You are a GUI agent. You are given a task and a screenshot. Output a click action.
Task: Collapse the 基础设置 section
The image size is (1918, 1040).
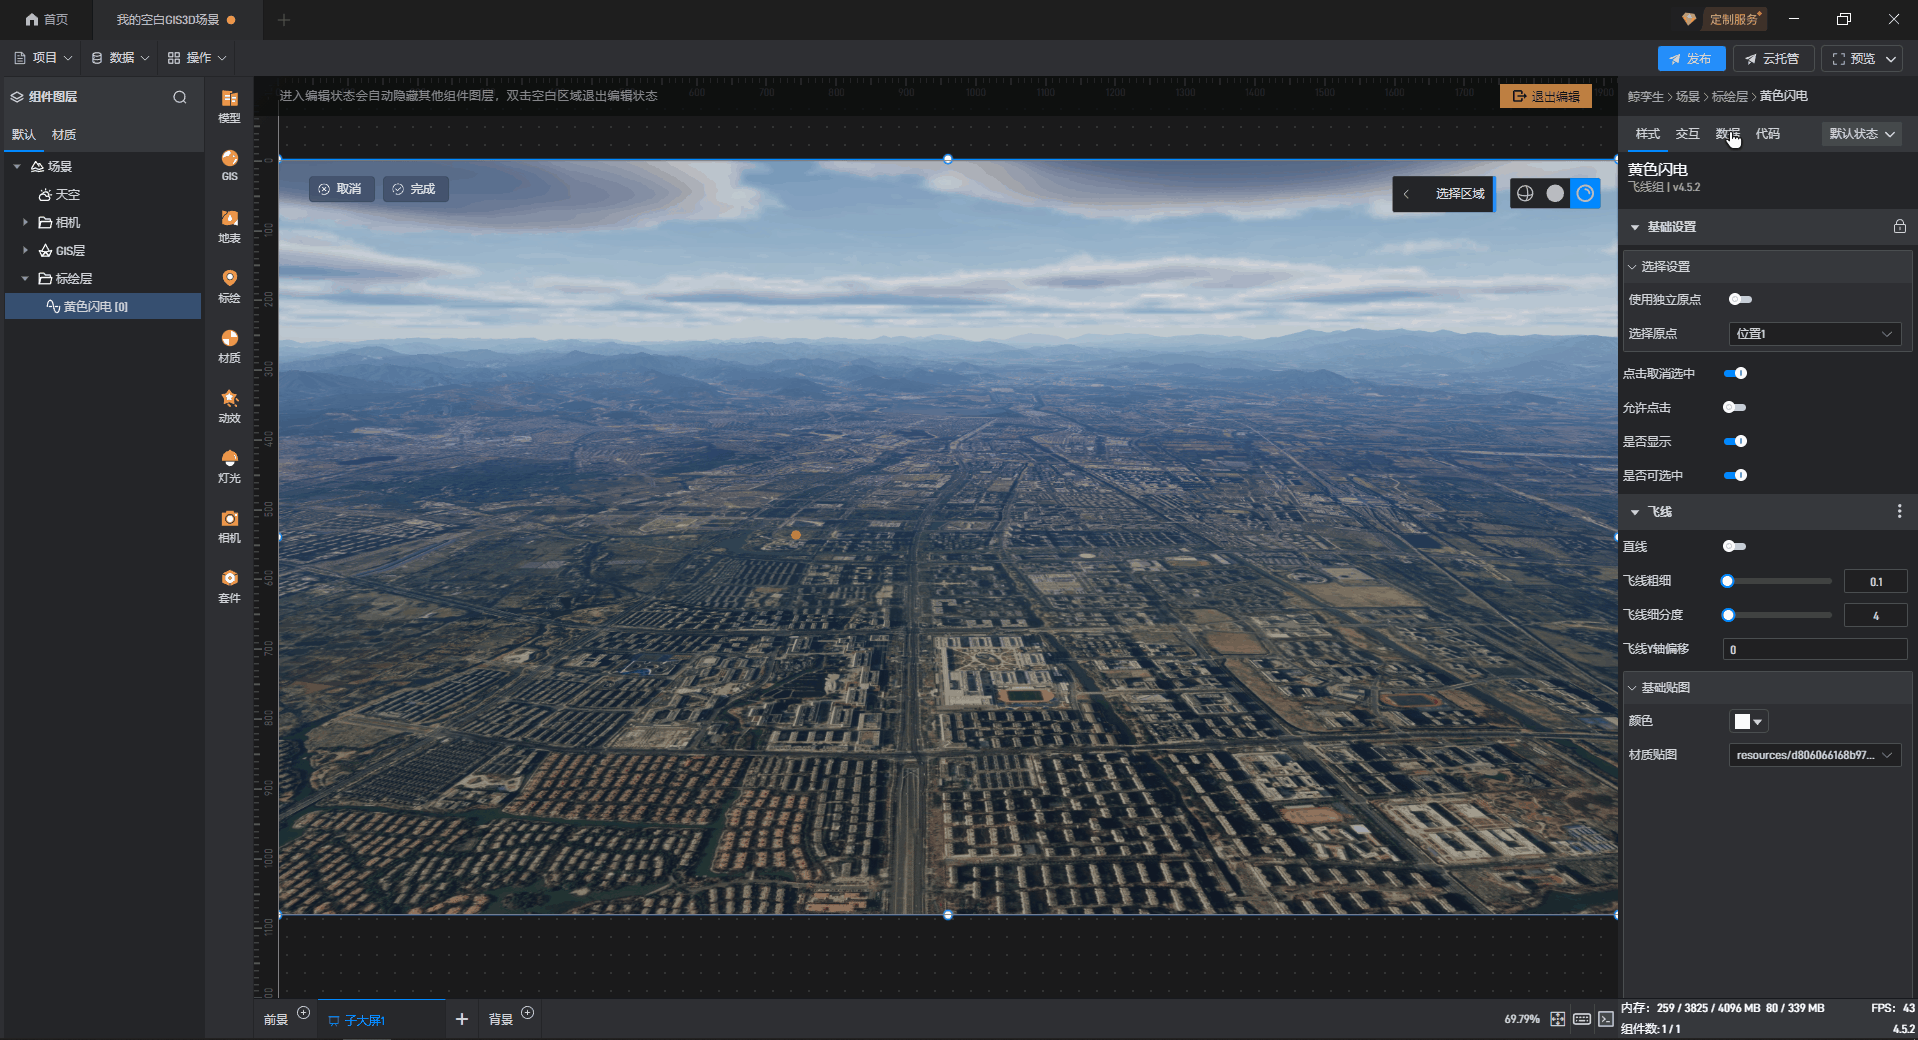[x=1635, y=227]
